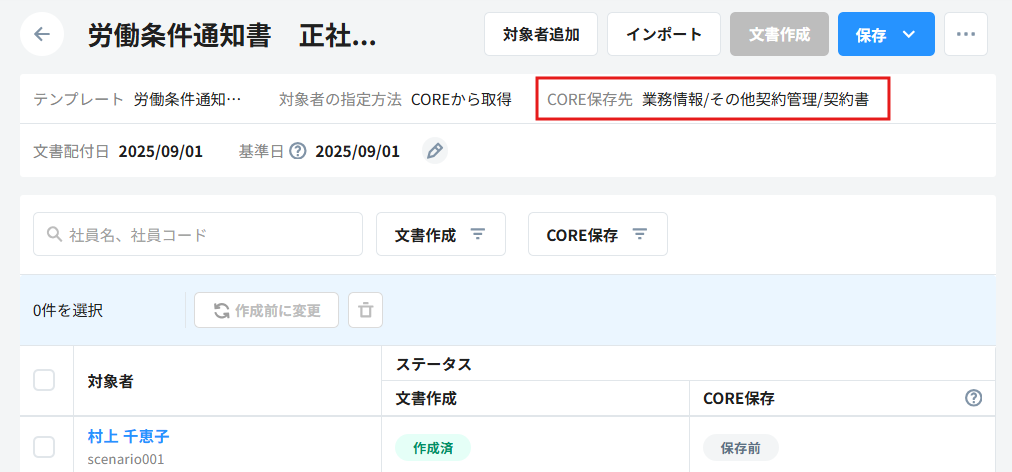Expand the 保存 dropdown button
Image resolution: width=1012 pixels, height=472 pixels.
point(908,34)
